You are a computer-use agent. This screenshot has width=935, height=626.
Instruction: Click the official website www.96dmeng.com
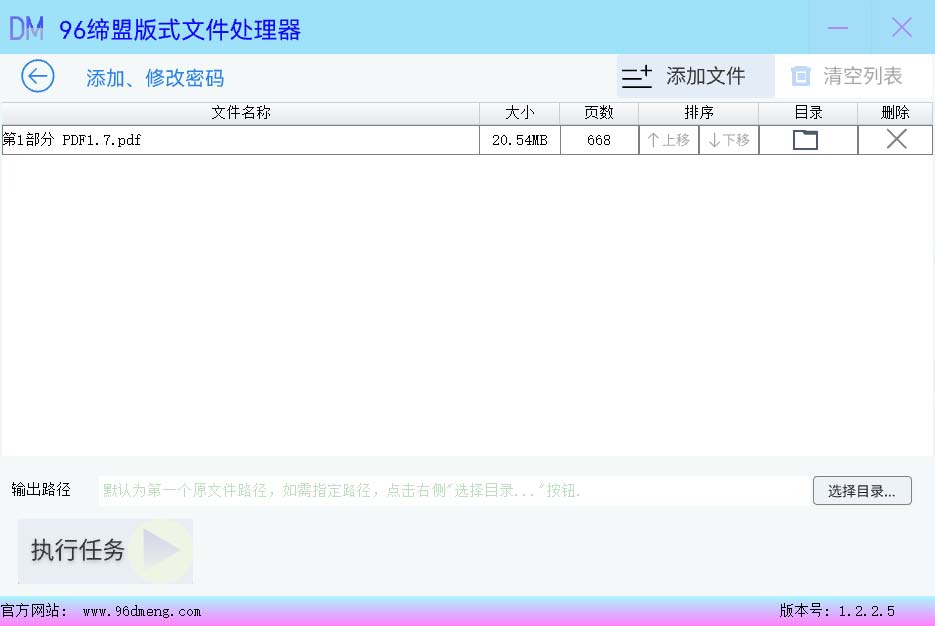point(142,612)
